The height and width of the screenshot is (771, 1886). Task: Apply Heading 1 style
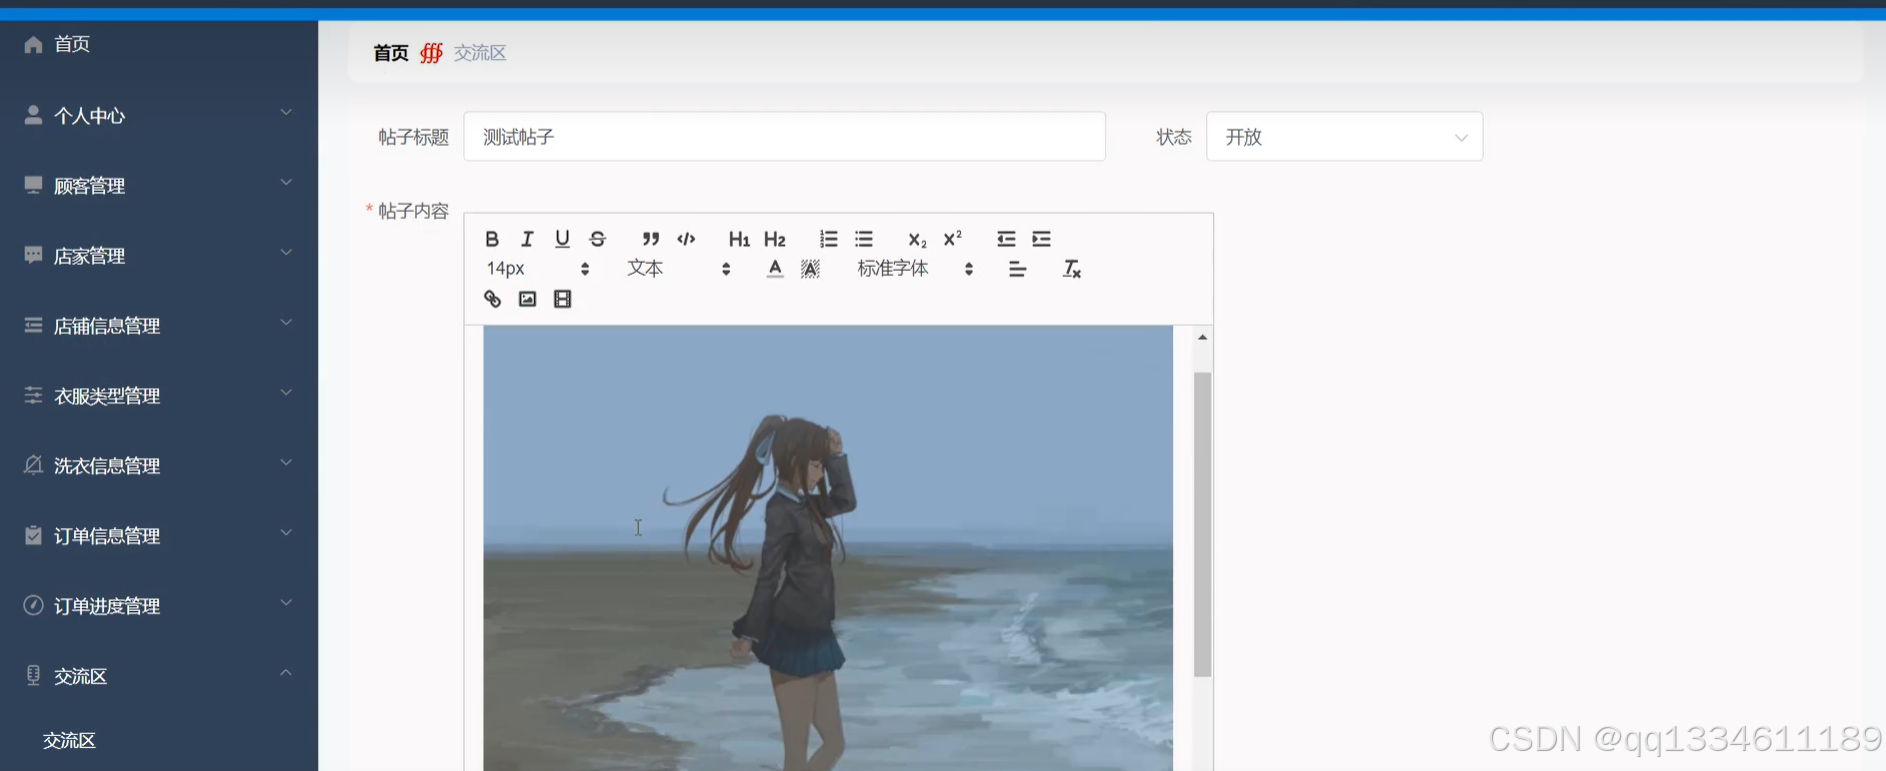click(x=739, y=239)
